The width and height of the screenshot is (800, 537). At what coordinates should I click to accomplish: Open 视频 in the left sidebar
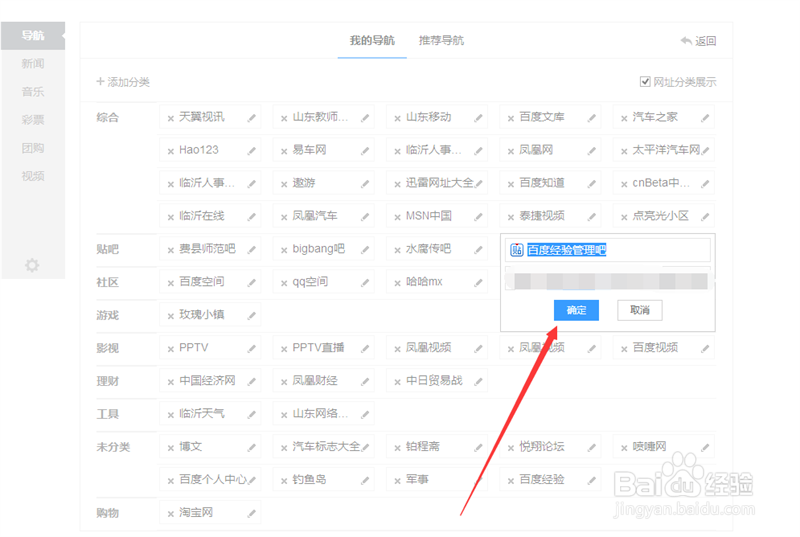[33, 176]
